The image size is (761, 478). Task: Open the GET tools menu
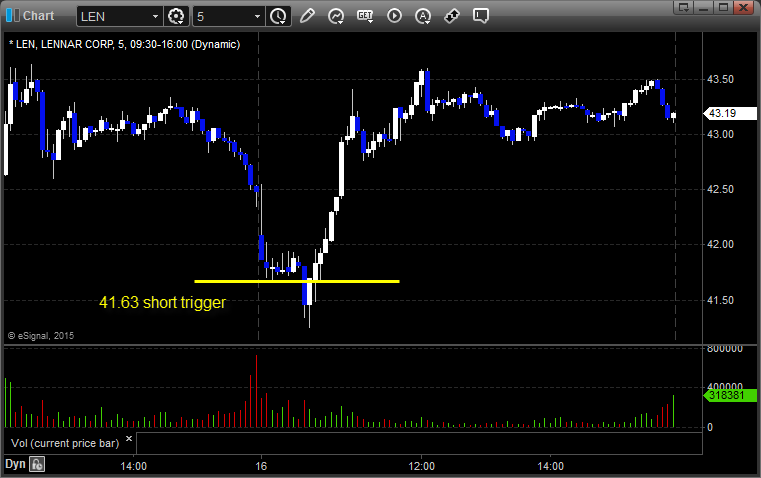365,16
